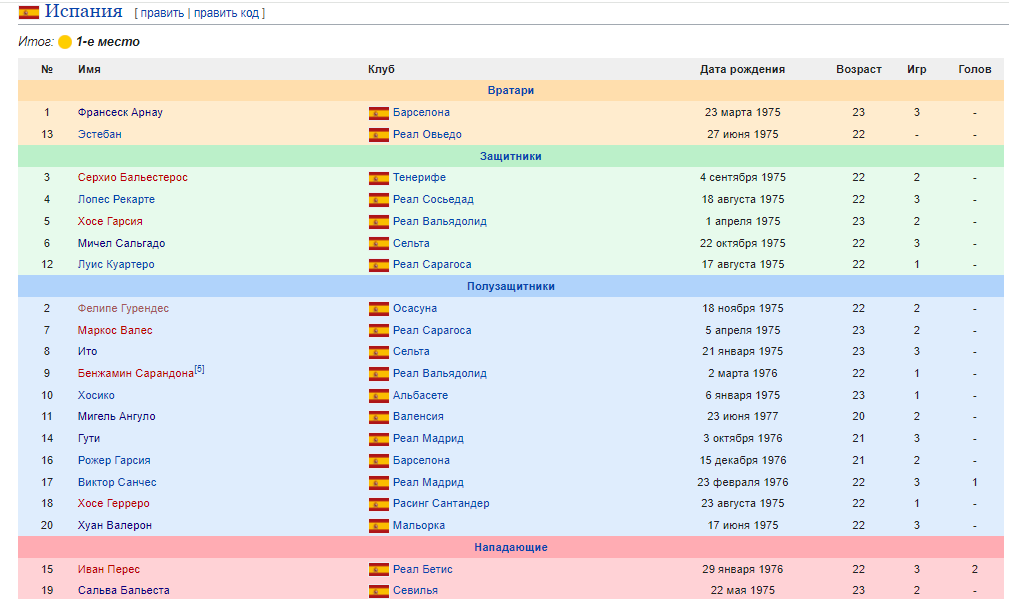The image size is (1009, 599).
Task: Open player page for Хуан Валерон
Action: pos(115,526)
